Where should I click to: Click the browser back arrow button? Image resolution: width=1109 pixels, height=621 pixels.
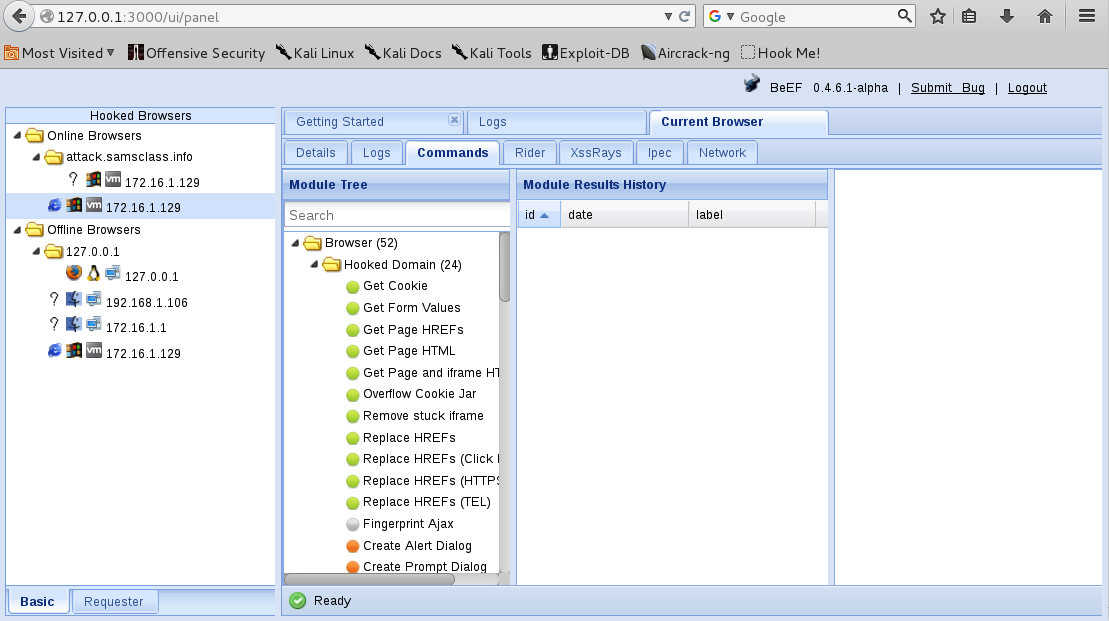[19, 16]
